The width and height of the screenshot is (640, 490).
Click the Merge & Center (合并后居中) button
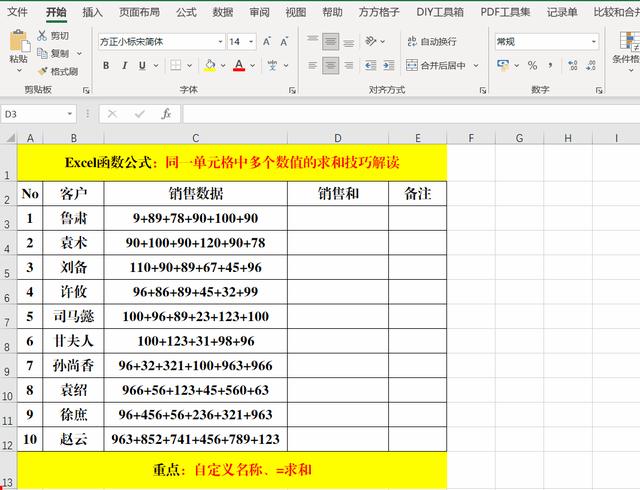(436, 65)
